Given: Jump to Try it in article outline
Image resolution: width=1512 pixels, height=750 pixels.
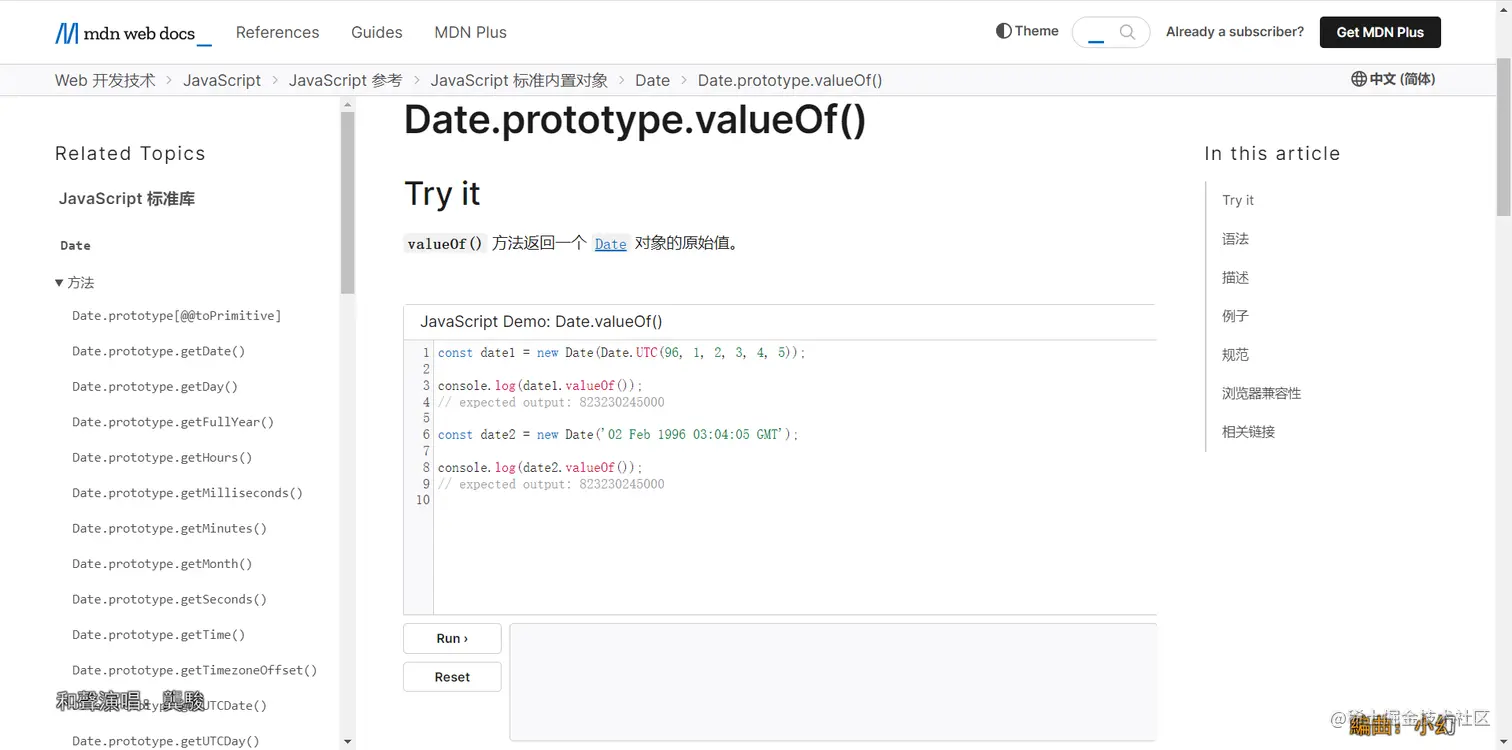Looking at the screenshot, I should point(1238,200).
